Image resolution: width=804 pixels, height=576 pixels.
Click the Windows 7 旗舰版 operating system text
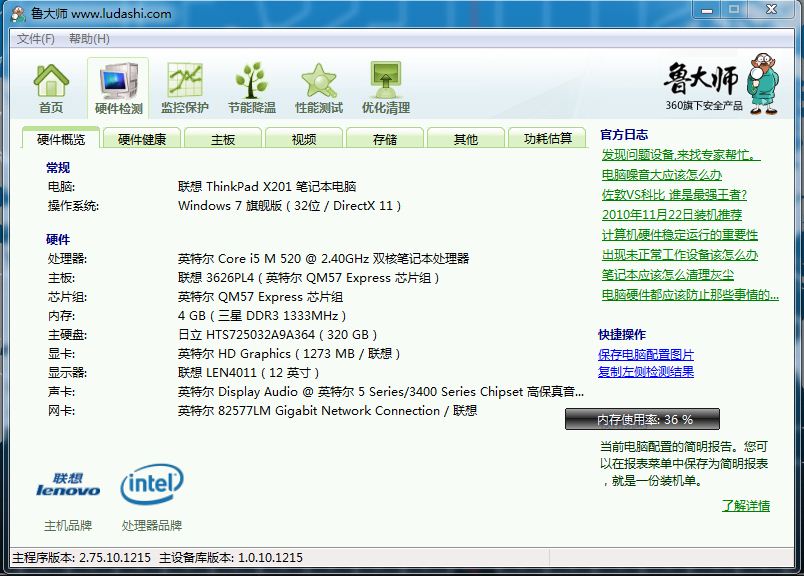coord(289,206)
